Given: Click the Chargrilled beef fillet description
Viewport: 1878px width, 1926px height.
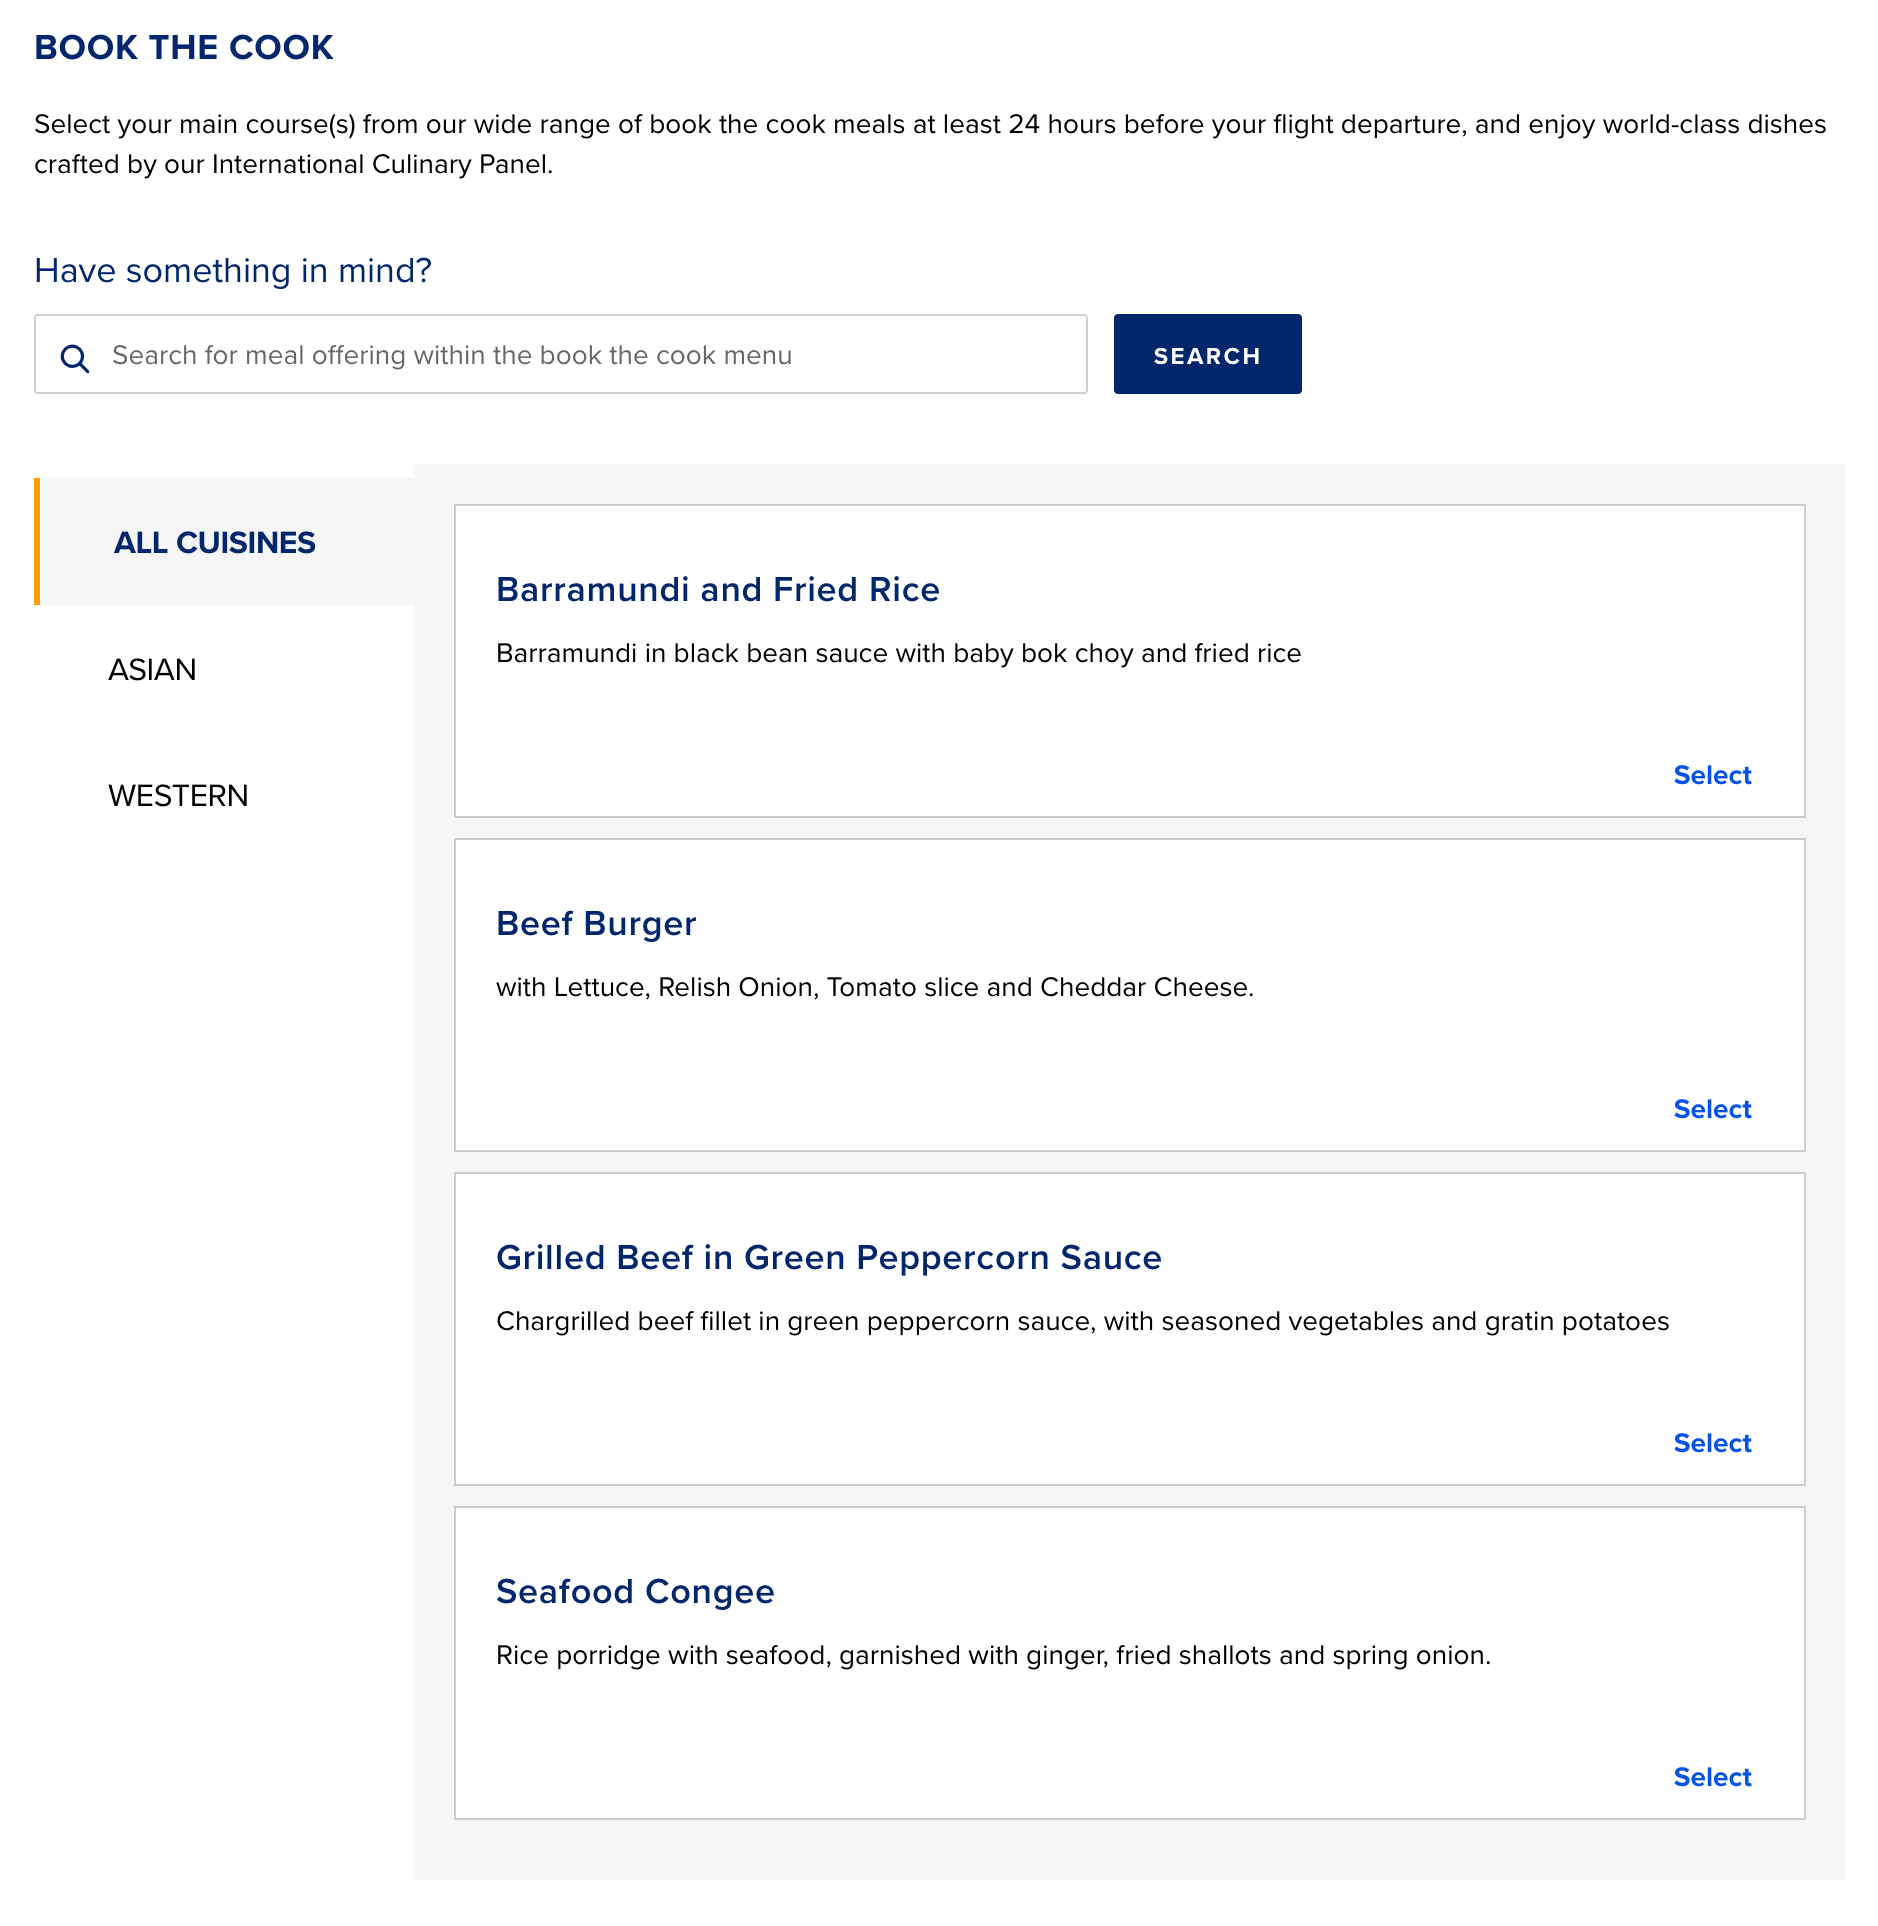Looking at the screenshot, I should (x=1082, y=1321).
